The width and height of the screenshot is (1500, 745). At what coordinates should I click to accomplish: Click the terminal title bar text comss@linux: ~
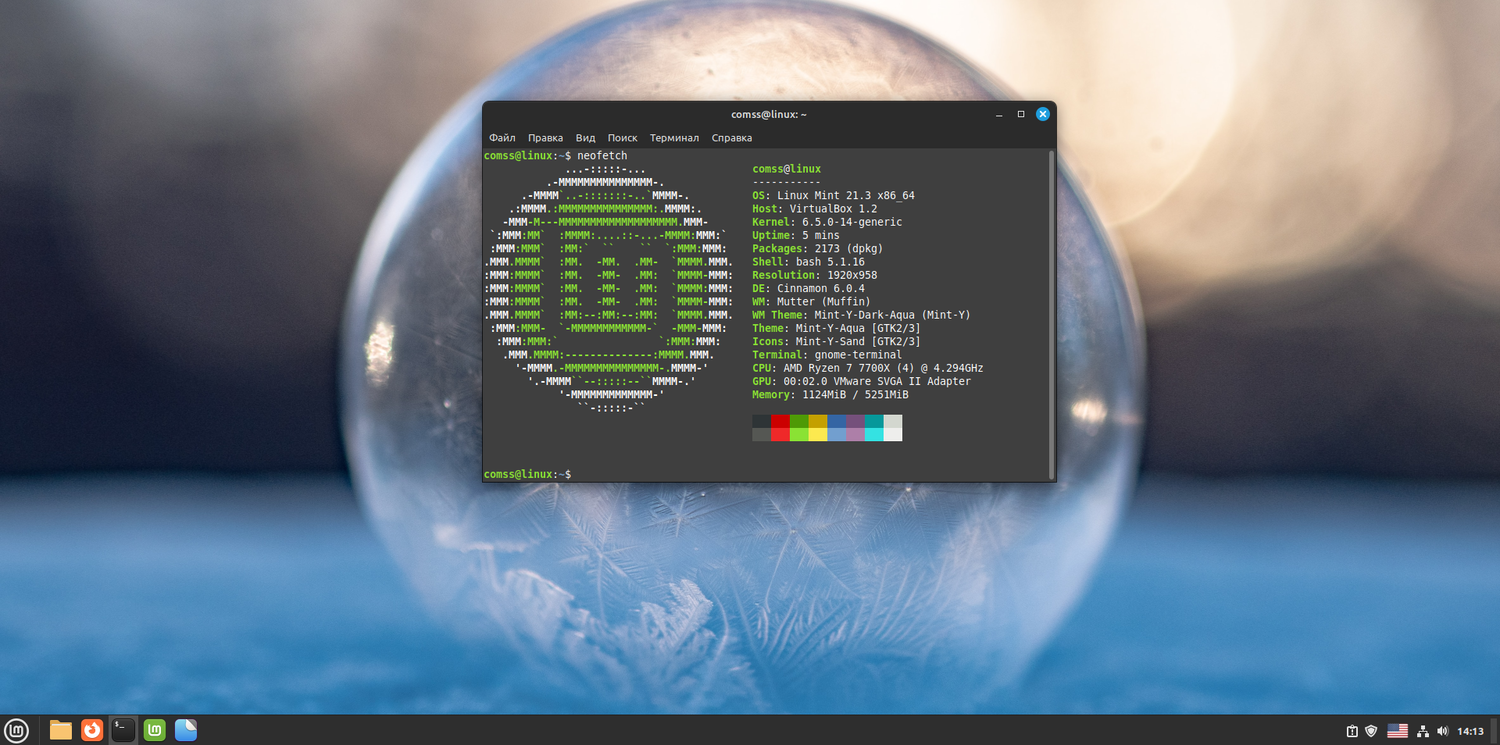pos(769,114)
